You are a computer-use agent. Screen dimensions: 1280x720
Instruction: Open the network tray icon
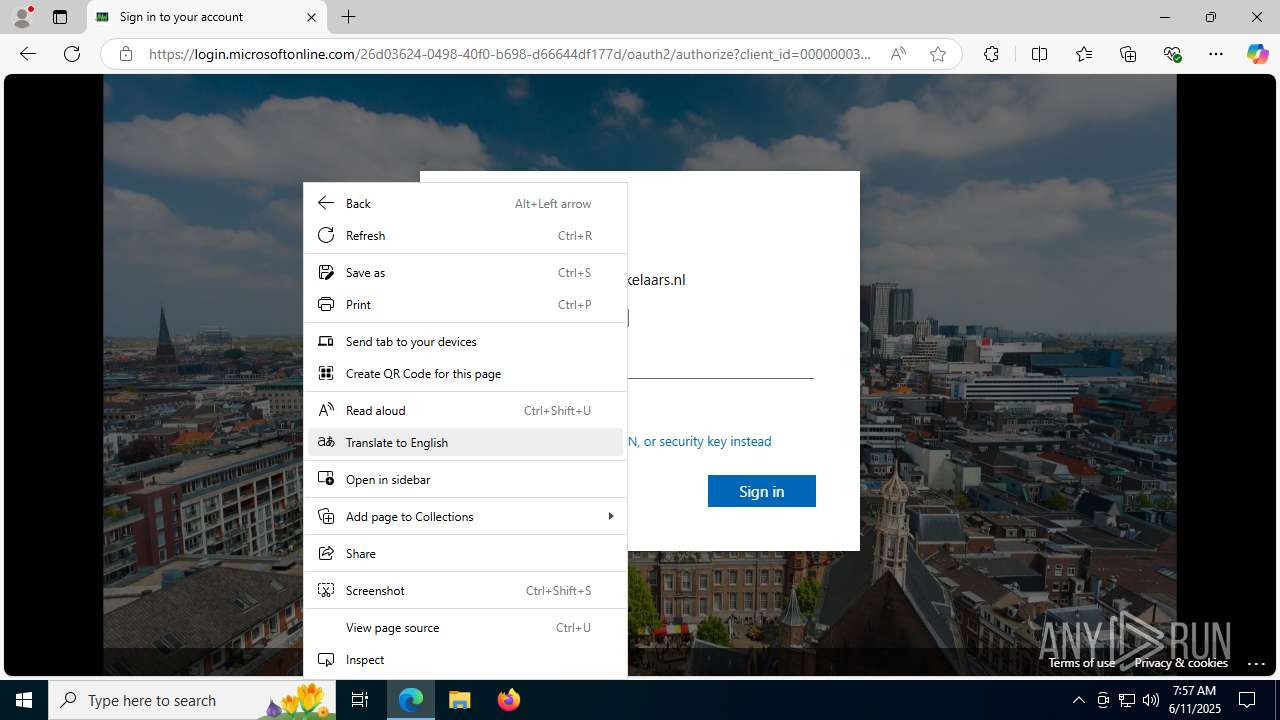(1127, 700)
